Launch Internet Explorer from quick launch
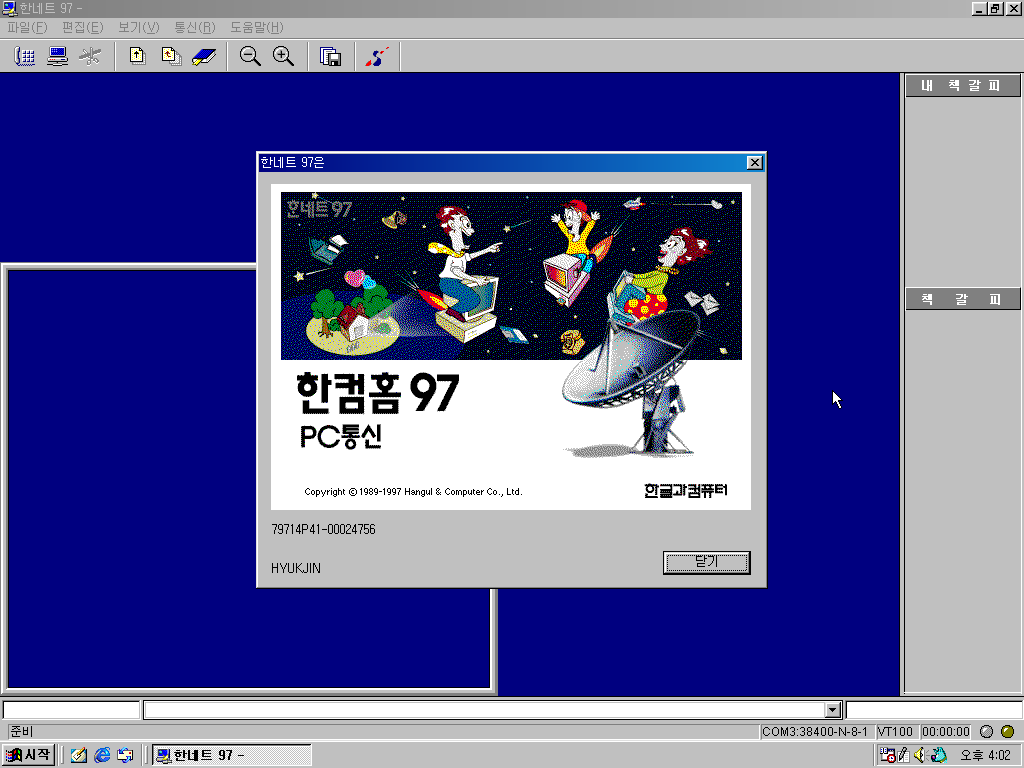The image size is (1024, 768). tap(103, 755)
